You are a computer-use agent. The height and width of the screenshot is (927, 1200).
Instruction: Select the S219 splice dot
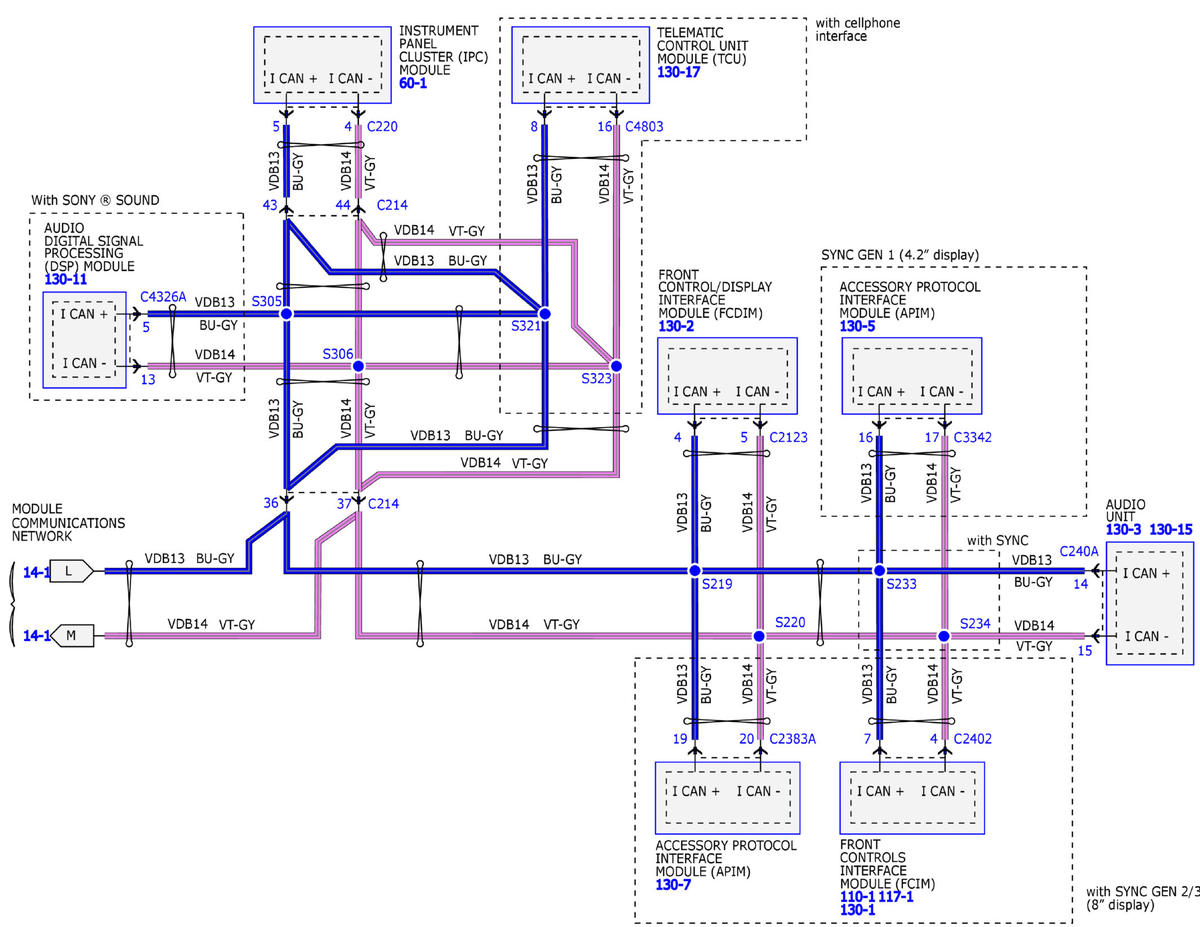pos(694,570)
